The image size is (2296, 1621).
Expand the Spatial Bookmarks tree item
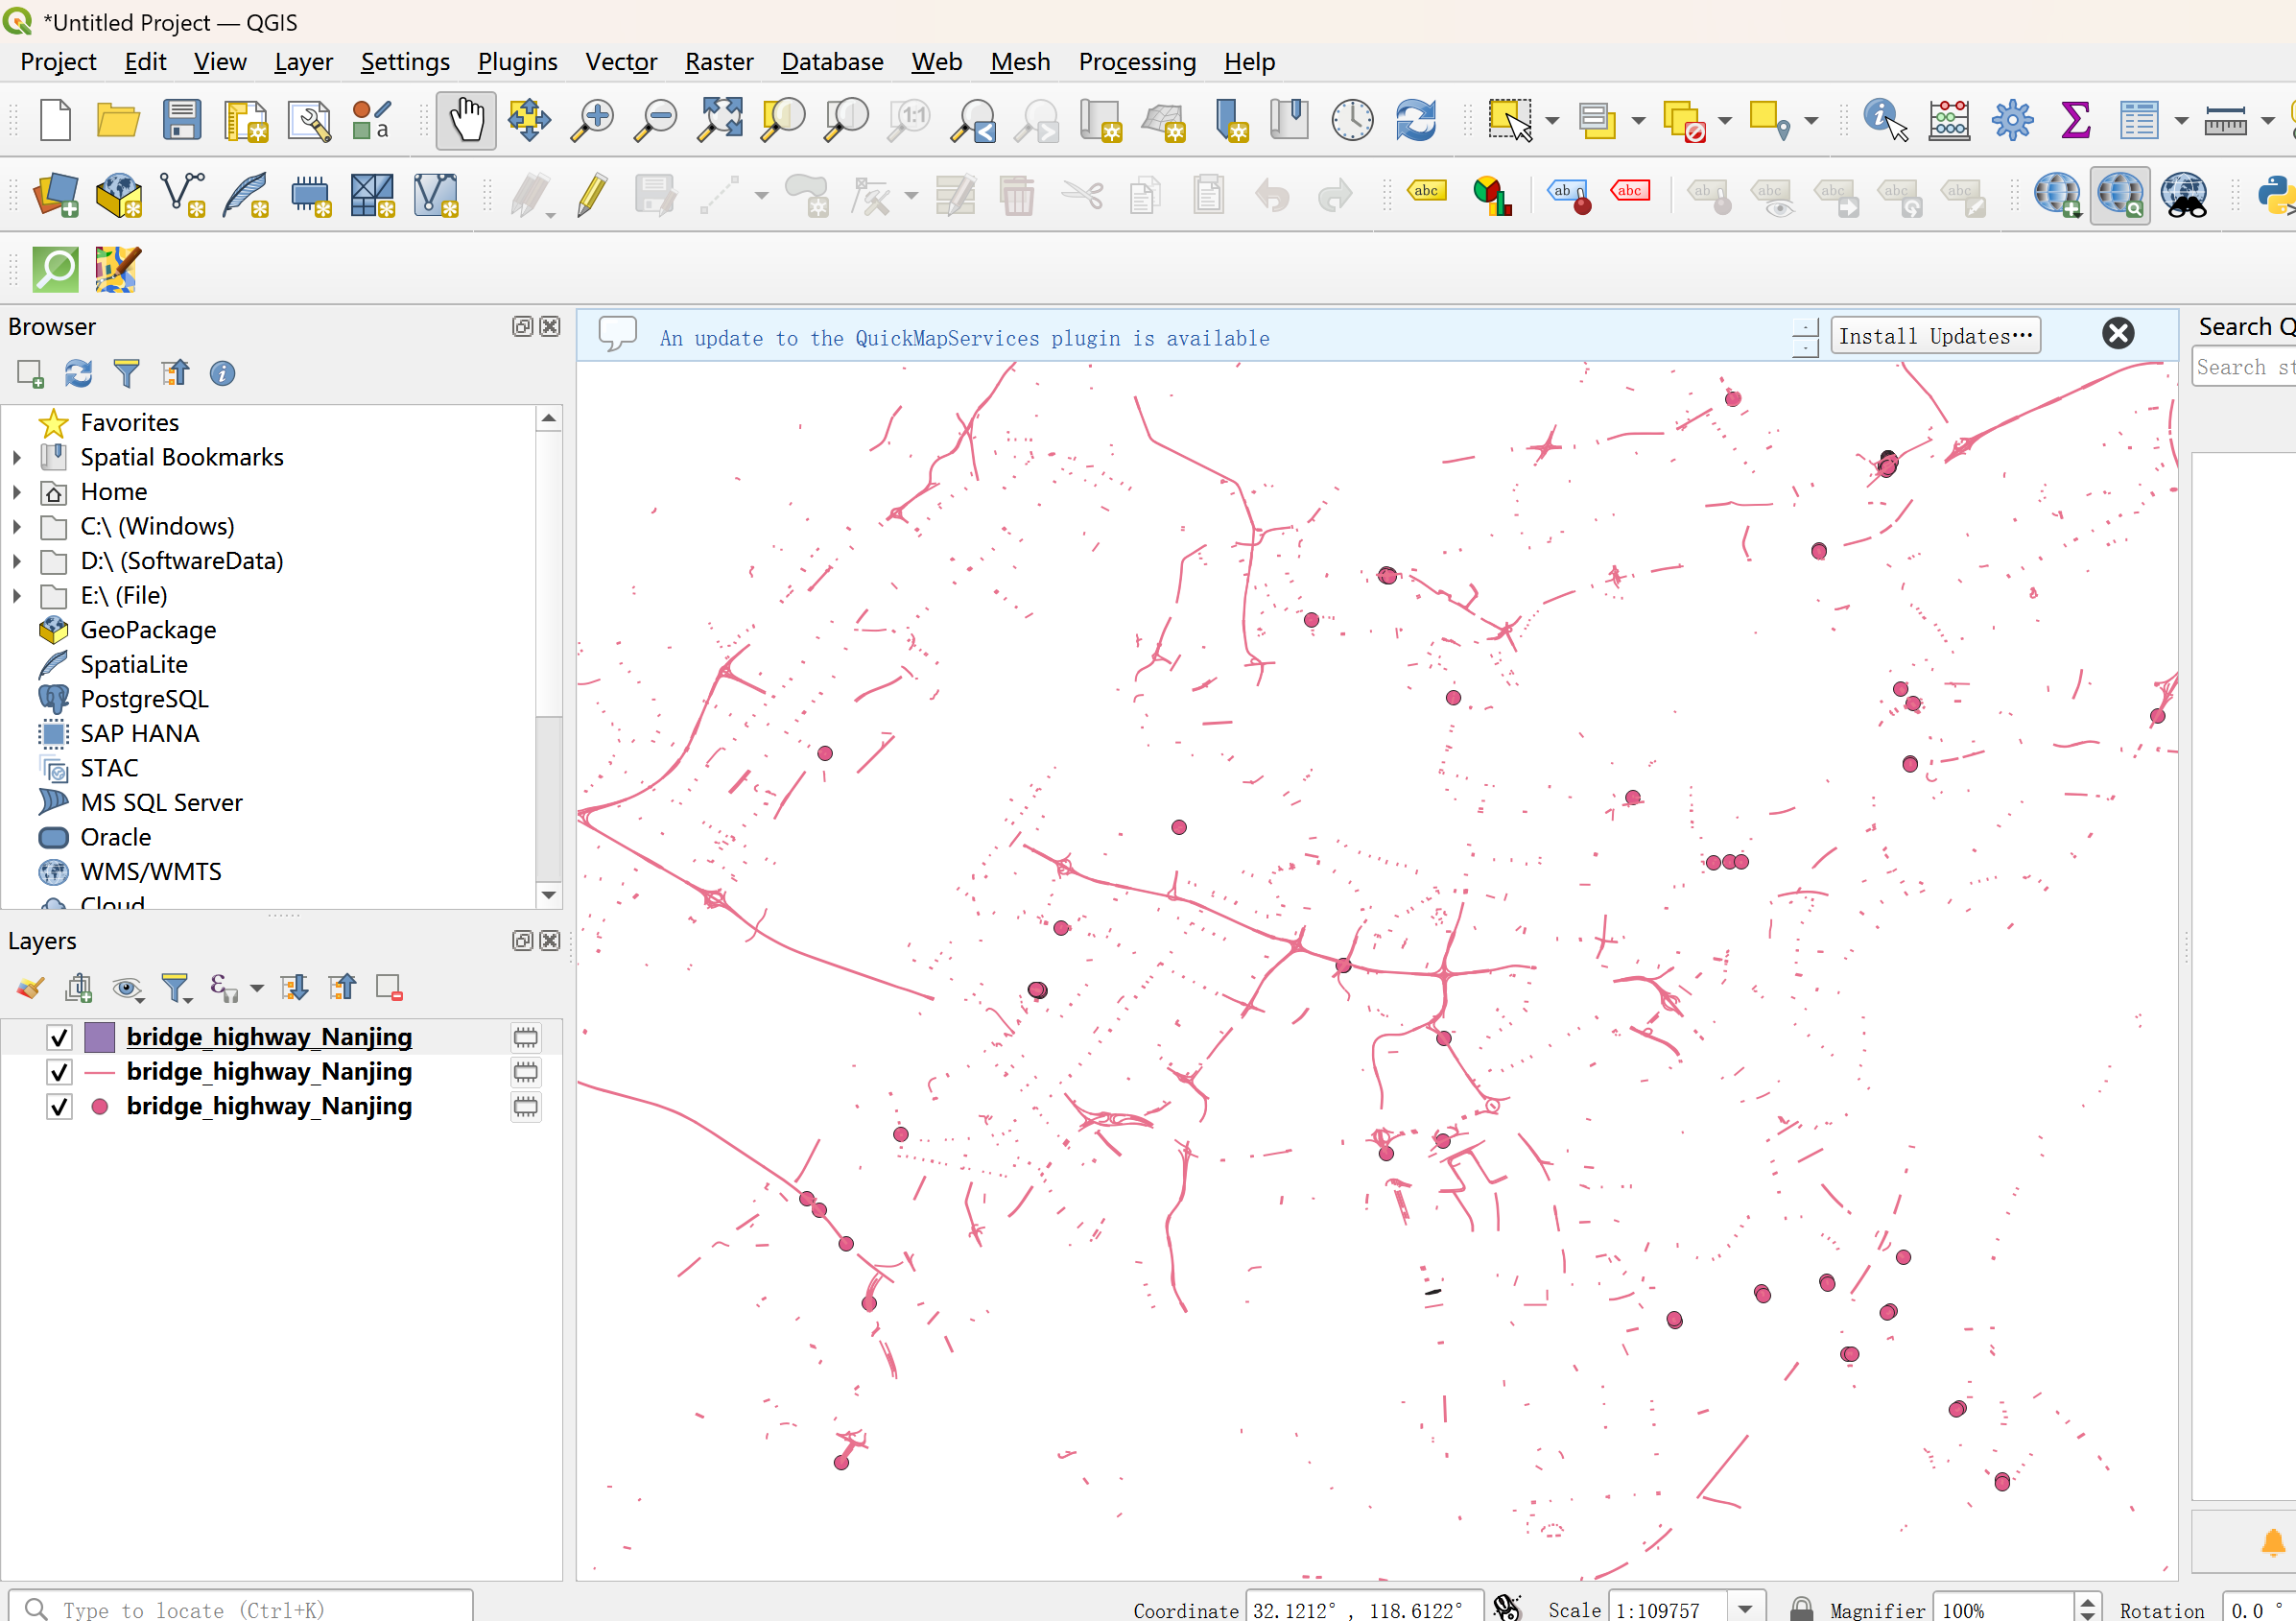[x=17, y=458]
